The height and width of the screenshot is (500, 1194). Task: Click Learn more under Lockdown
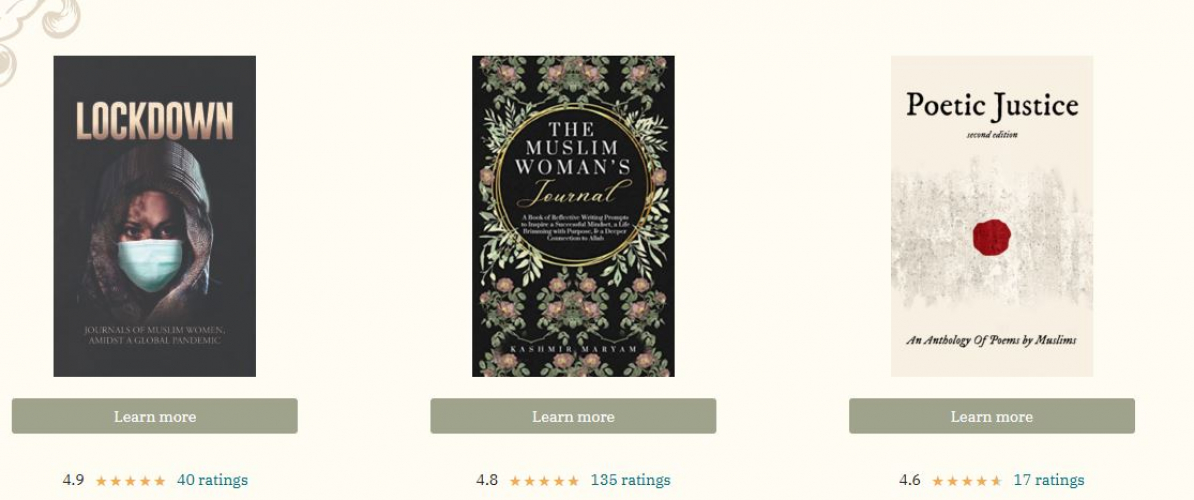coord(155,416)
